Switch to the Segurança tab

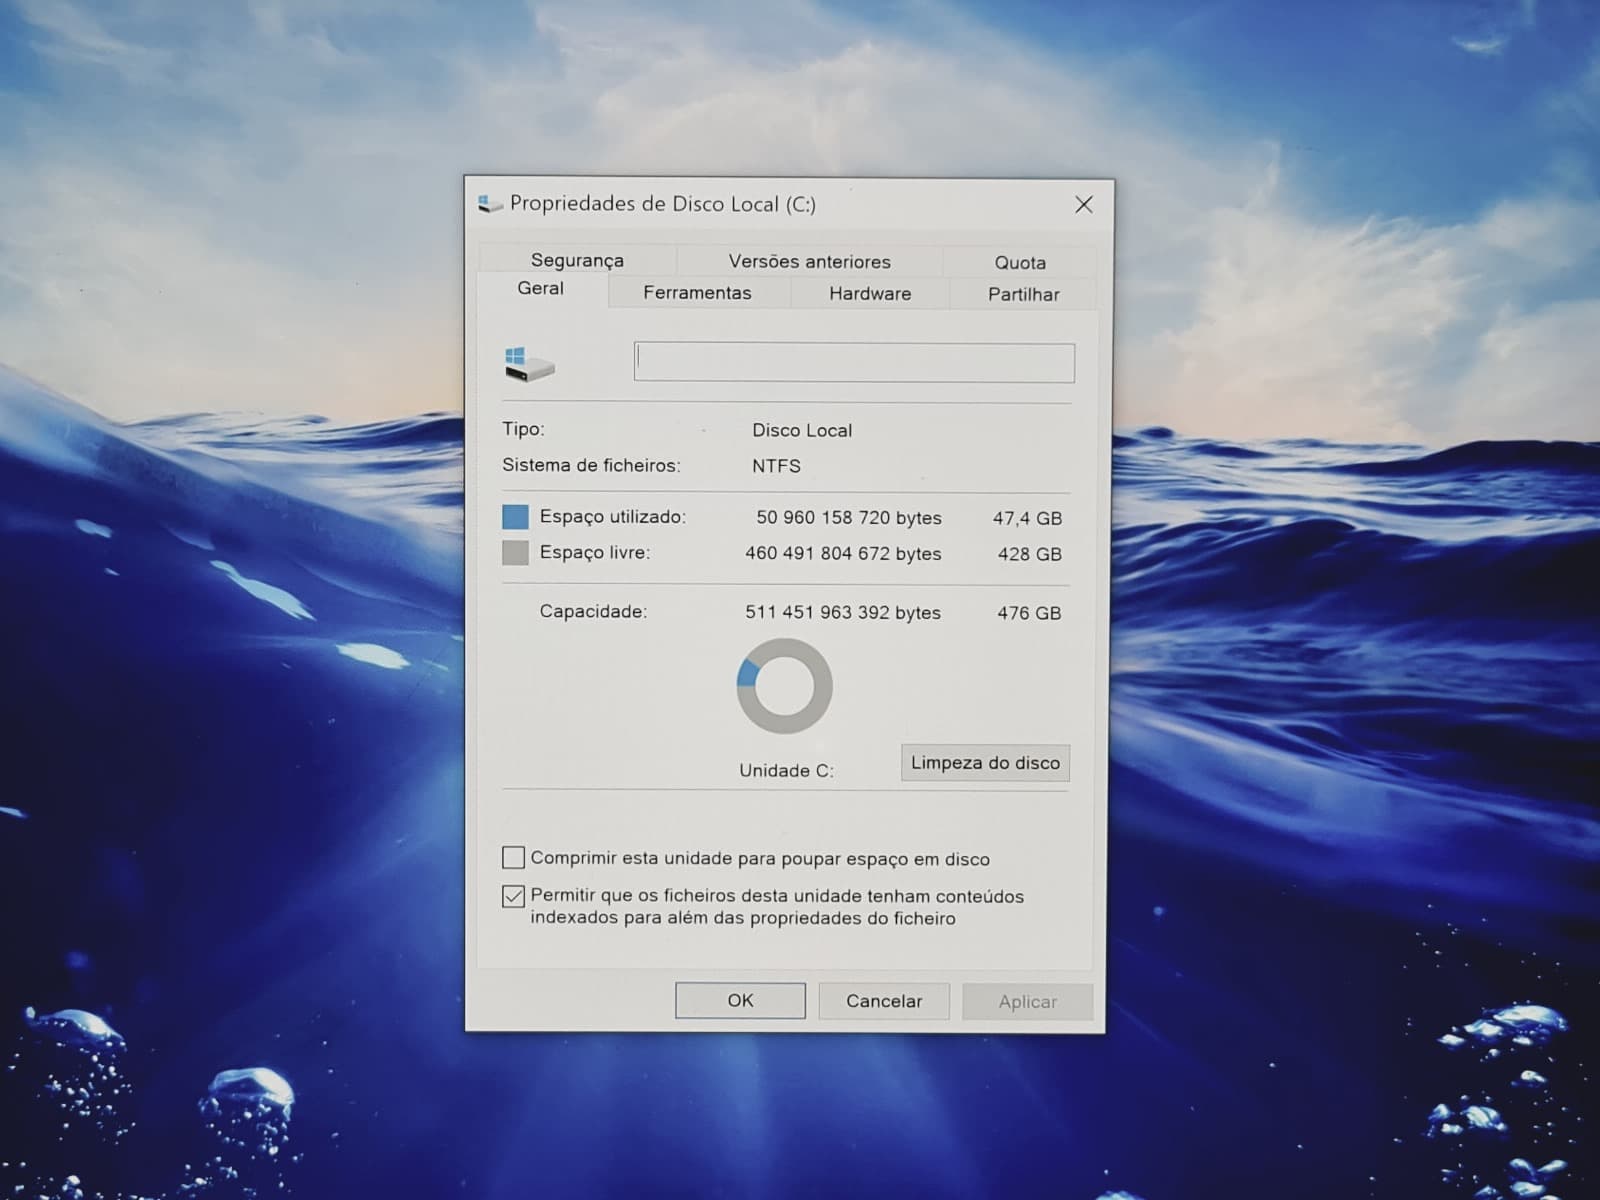(x=577, y=260)
